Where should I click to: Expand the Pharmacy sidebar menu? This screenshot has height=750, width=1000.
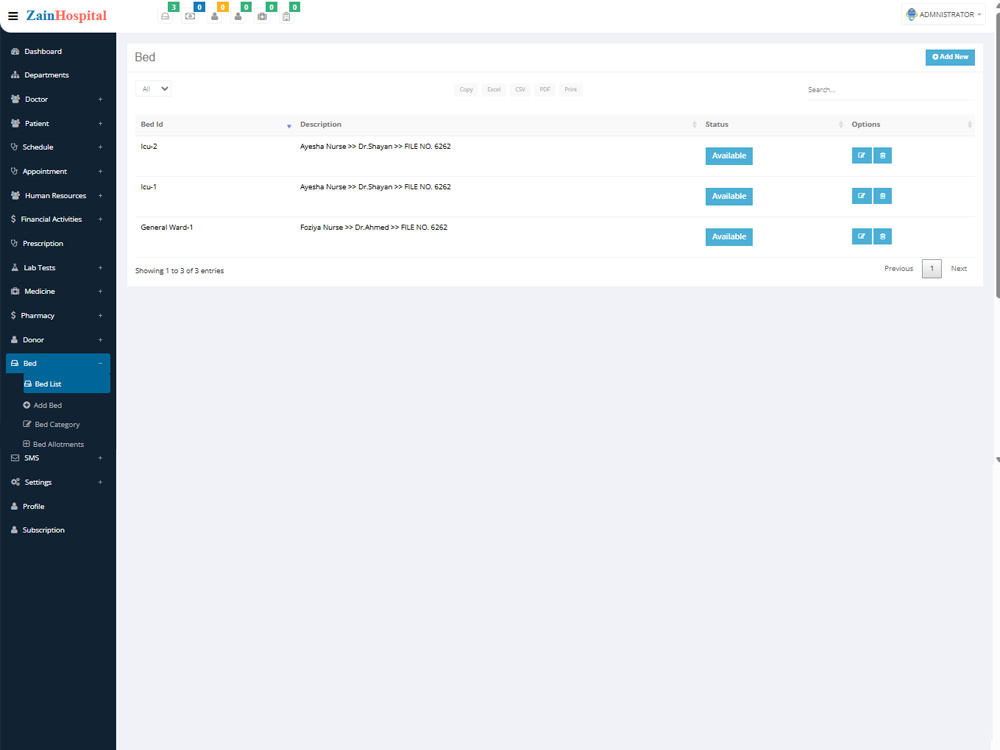57,316
